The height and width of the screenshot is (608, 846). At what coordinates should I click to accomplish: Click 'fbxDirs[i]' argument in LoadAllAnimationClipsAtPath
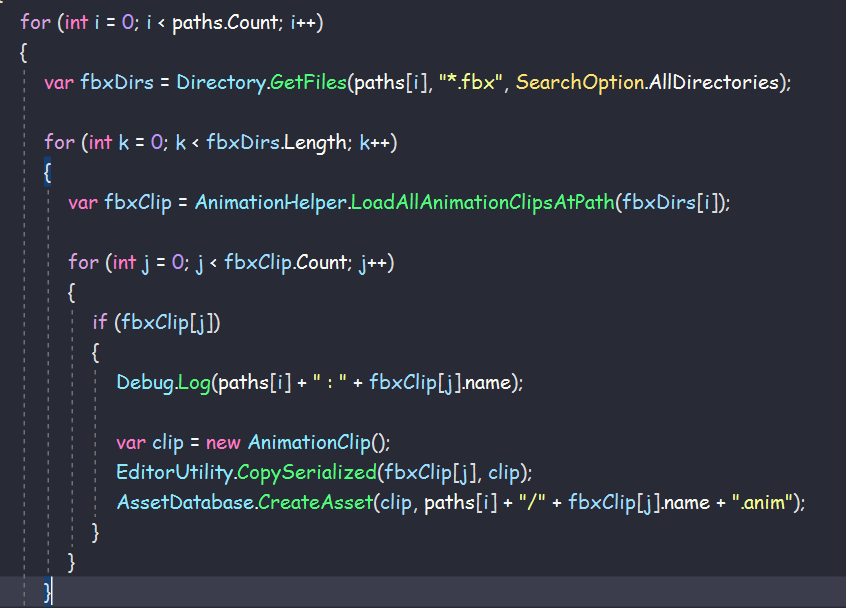[x=670, y=202]
